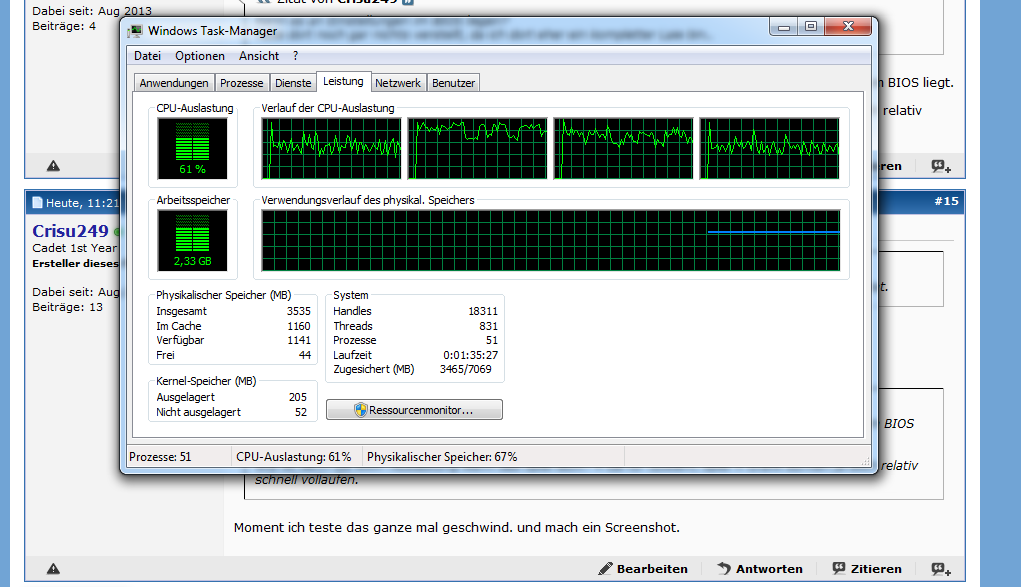Click Antworten on the forum post
1021x587 pixels.
click(760, 569)
